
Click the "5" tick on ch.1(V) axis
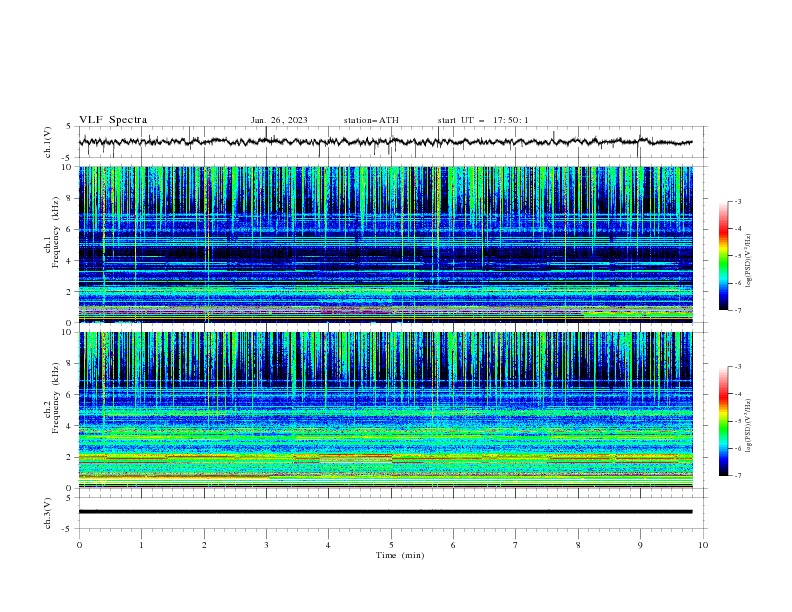coord(69,127)
